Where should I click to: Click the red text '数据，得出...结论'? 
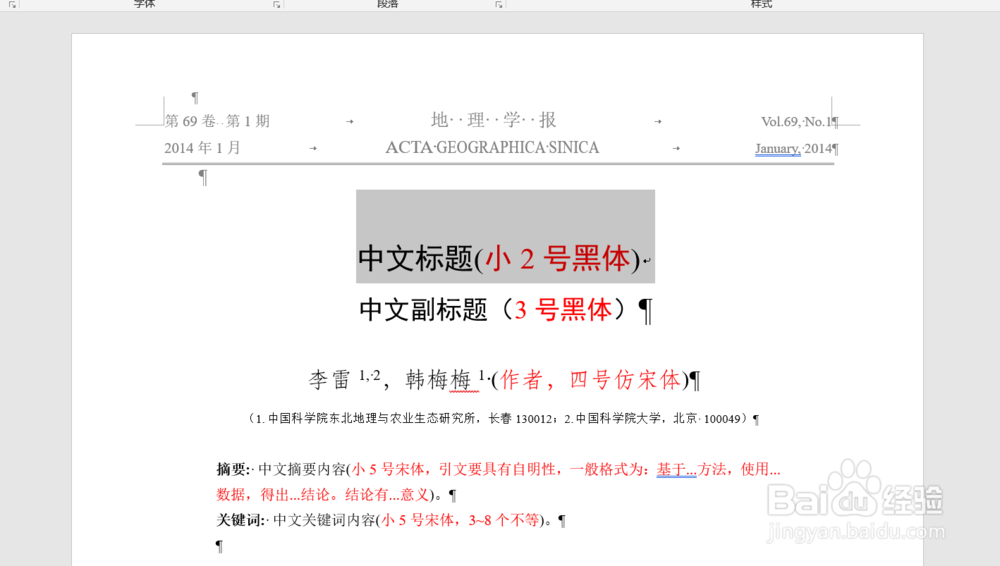click(273, 495)
